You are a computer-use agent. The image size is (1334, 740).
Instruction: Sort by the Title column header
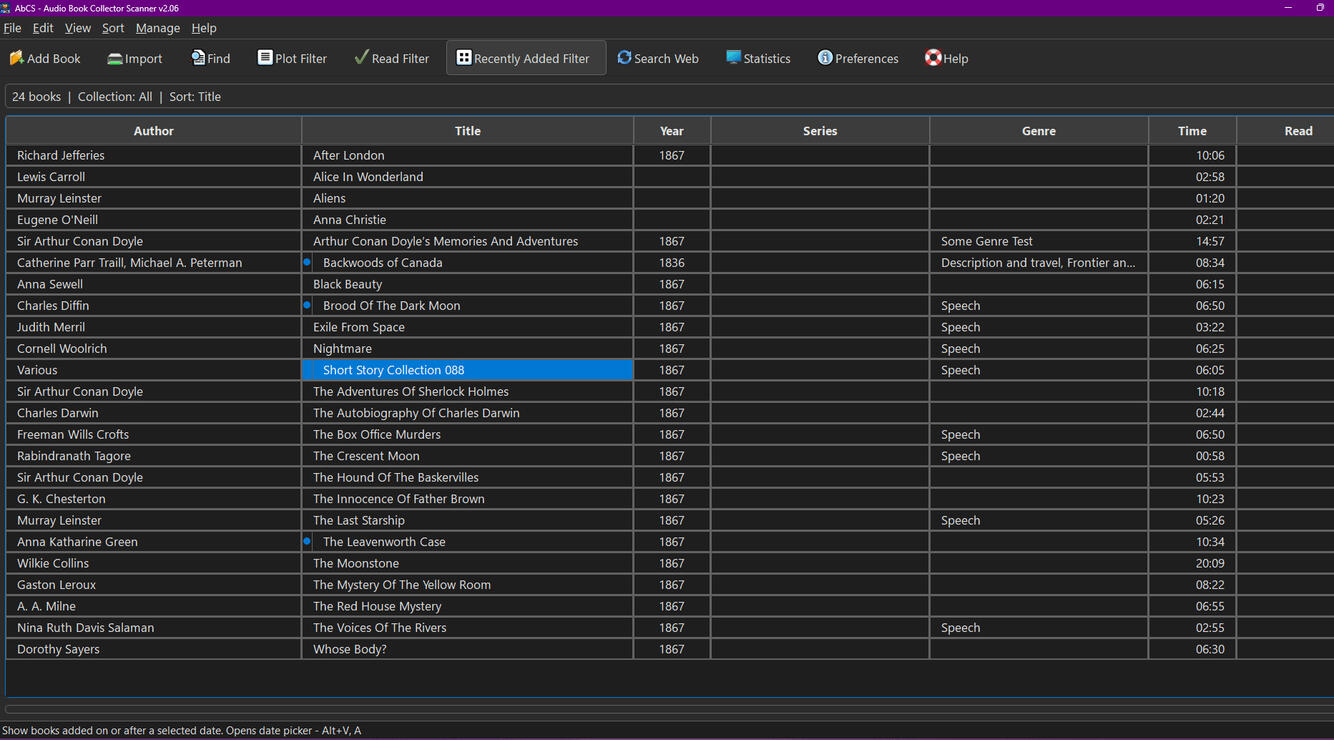468,131
